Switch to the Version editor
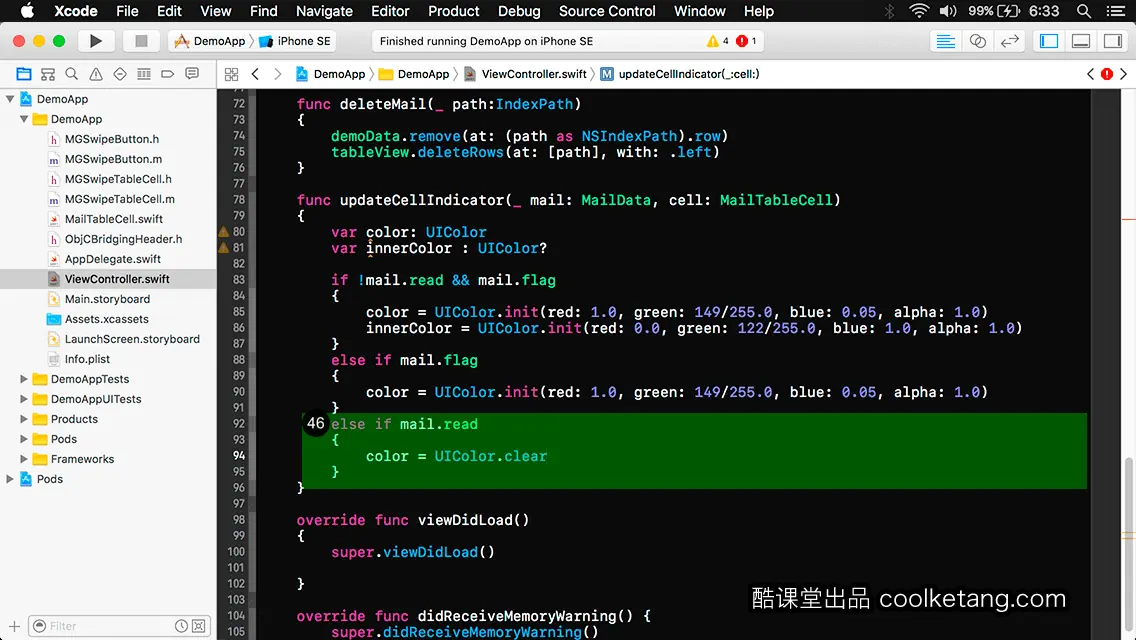The height and width of the screenshot is (640, 1136). click(1009, 41)
